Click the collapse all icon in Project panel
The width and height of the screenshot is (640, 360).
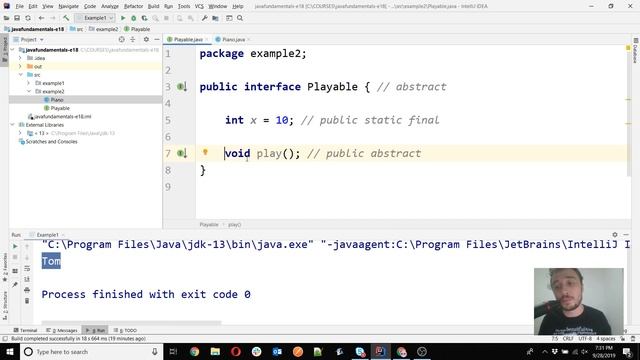(133, 40)
